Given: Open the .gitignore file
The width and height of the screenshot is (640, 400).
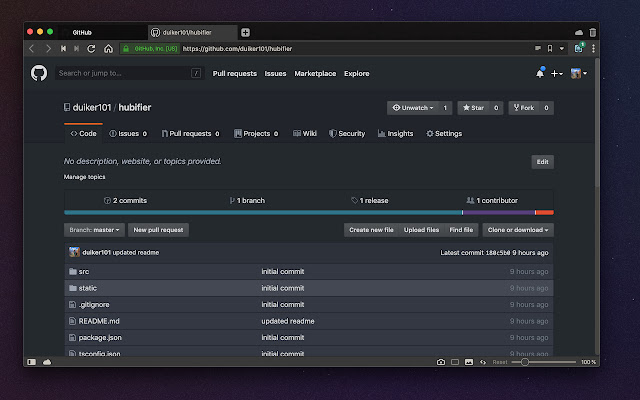Looking at the screenshot, I should tap(94, 304).
